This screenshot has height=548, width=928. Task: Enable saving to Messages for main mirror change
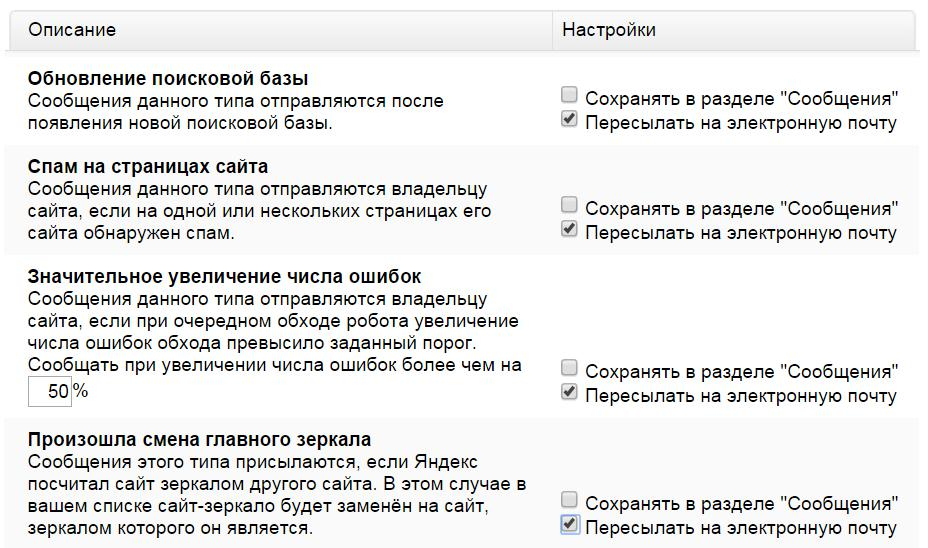pyautogui.click(x=569, y=499)
